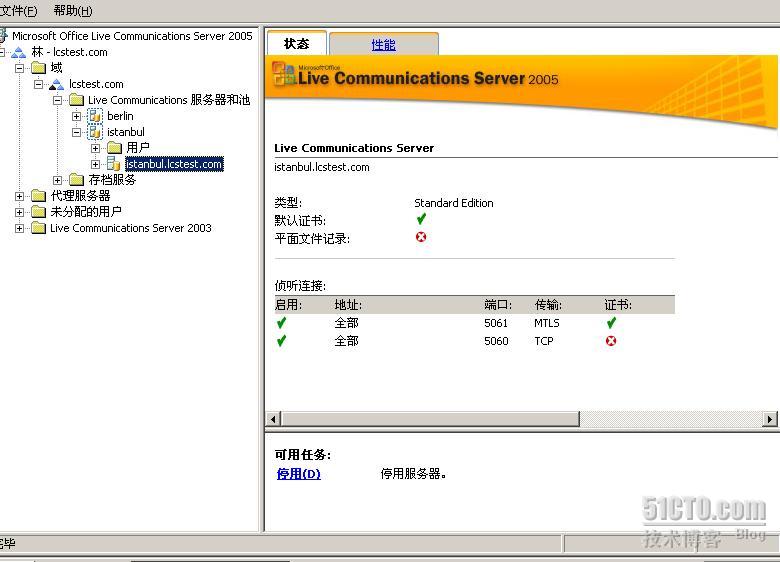The image size is (780, 562).
Task: Open the 帮助(H) menu
Action: [x=73, y=10]
